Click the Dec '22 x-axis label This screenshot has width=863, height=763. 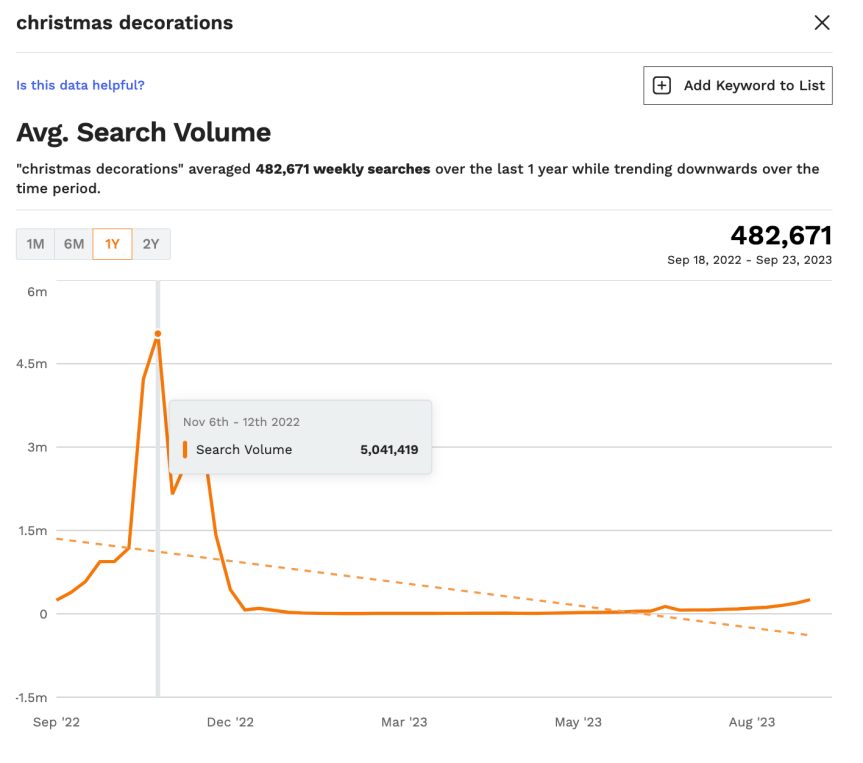coord(231,722)
